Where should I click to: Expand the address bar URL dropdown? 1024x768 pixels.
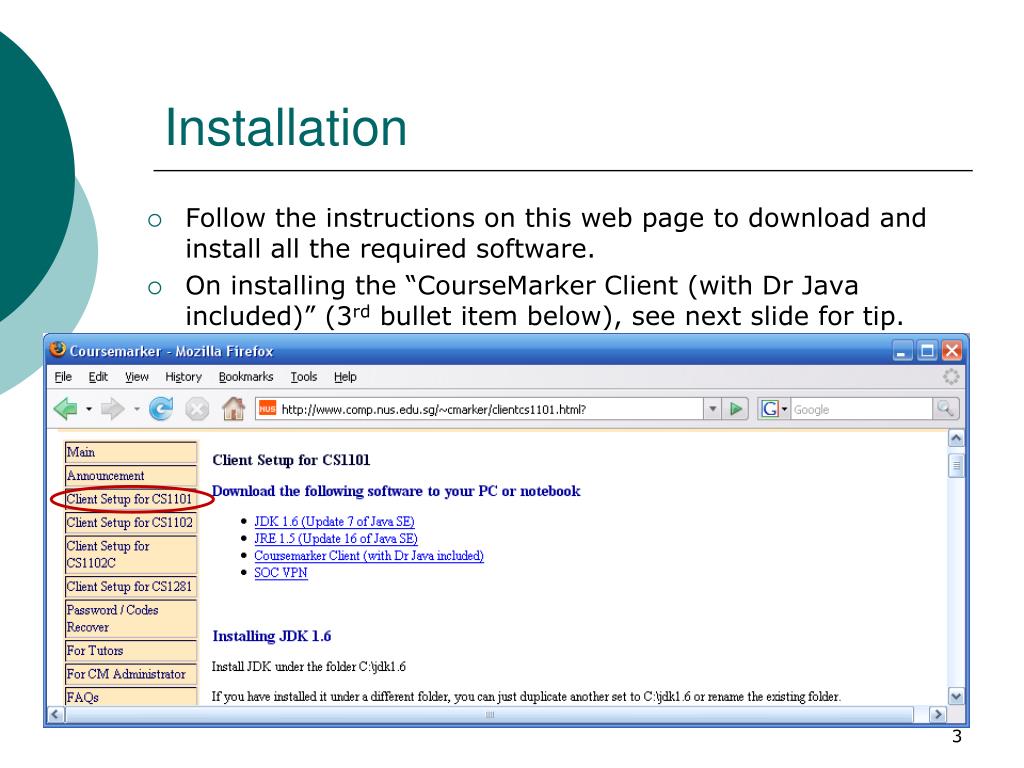712,409
